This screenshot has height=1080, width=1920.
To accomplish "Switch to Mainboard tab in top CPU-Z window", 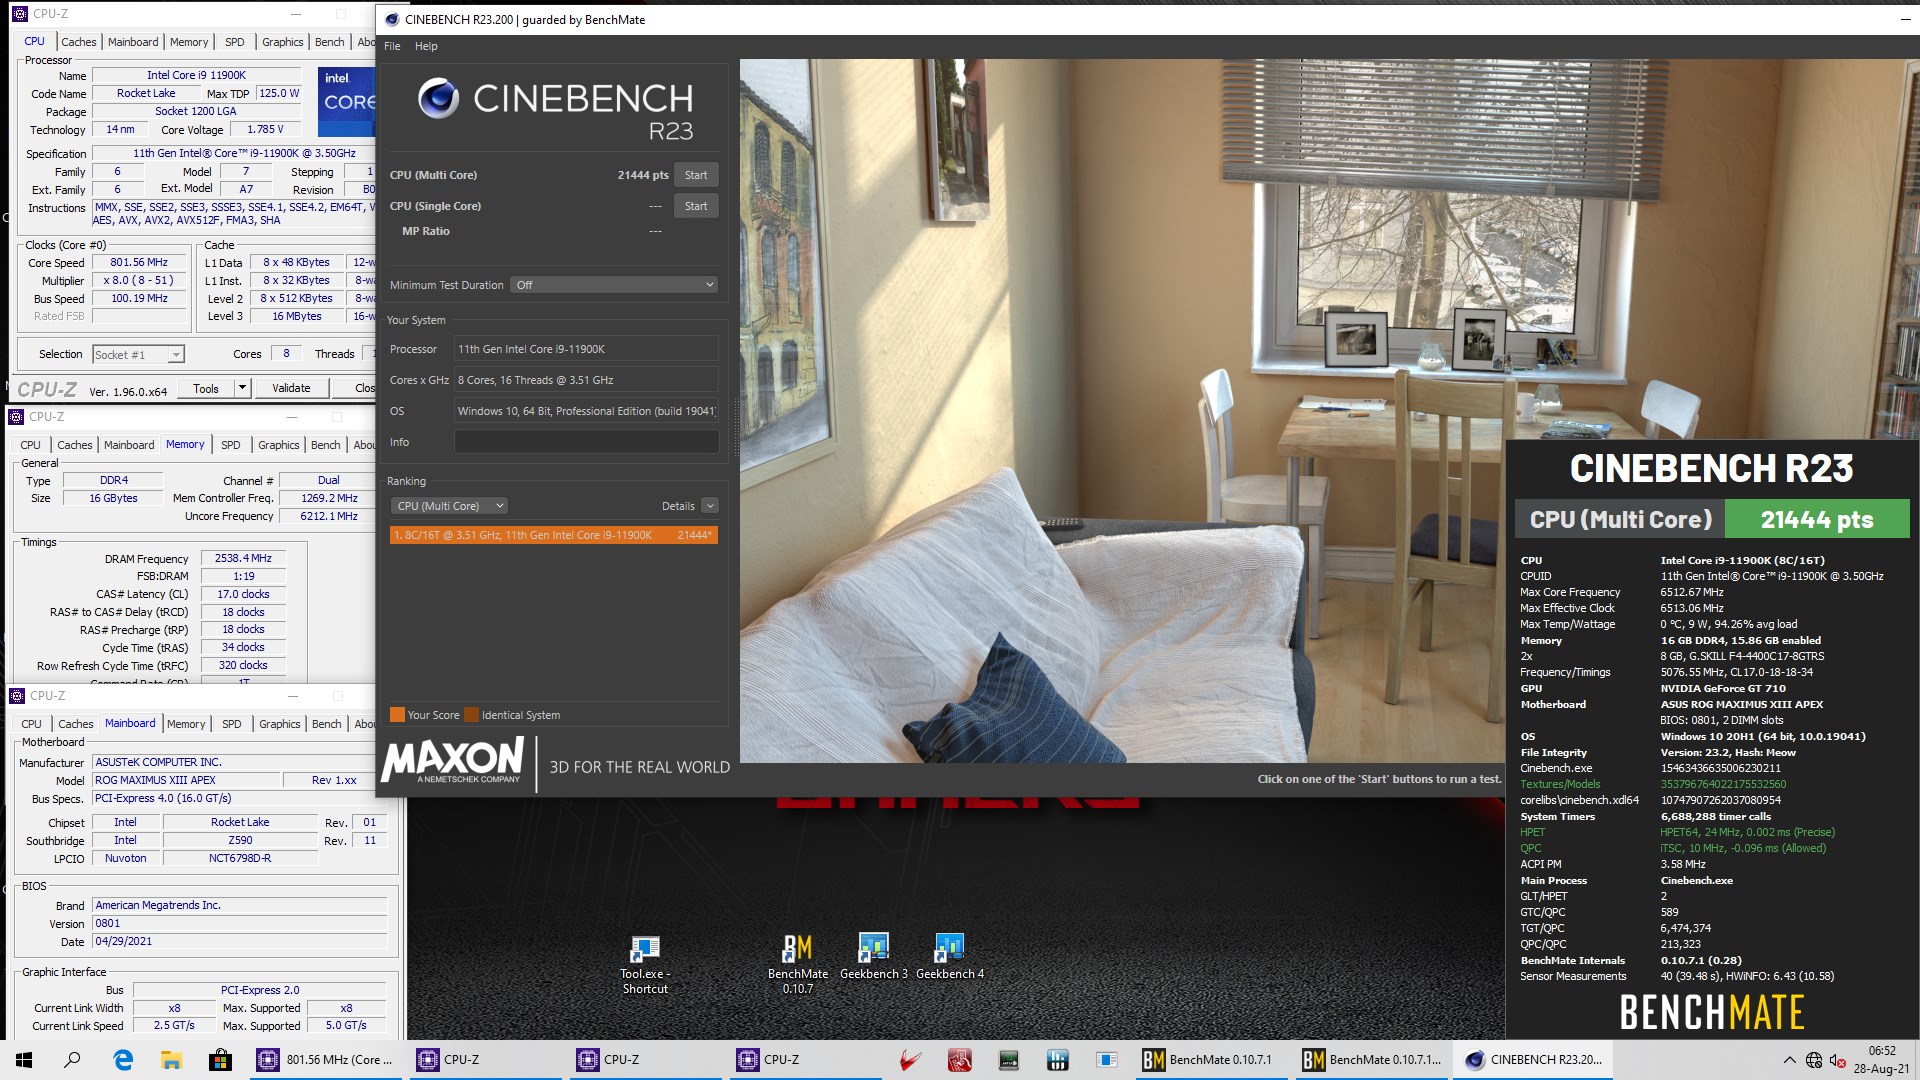I will tap(133, 42).
